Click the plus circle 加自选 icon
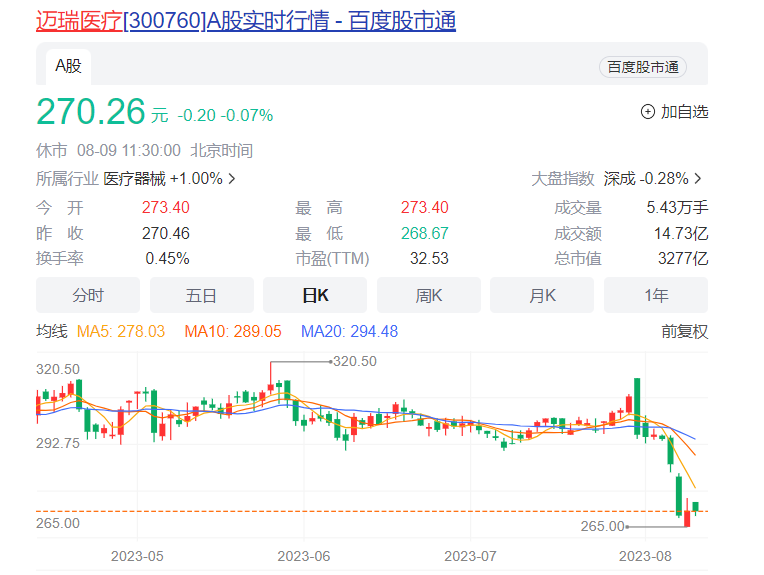 pos(648,112)
